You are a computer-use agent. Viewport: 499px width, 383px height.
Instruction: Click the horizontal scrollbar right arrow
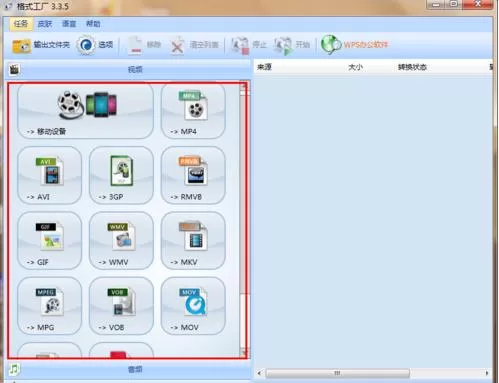tap(487, 373)
